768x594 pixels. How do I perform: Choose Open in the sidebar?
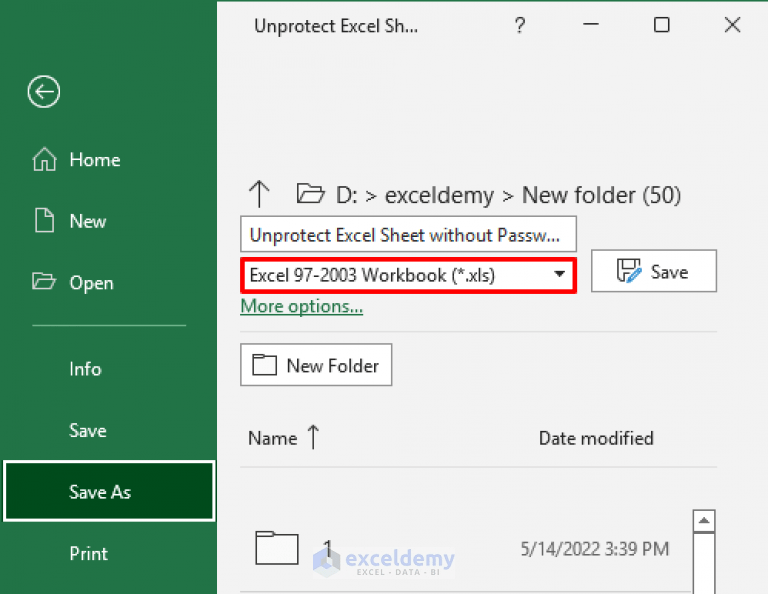pyautogui.click(x=73, y=283)
